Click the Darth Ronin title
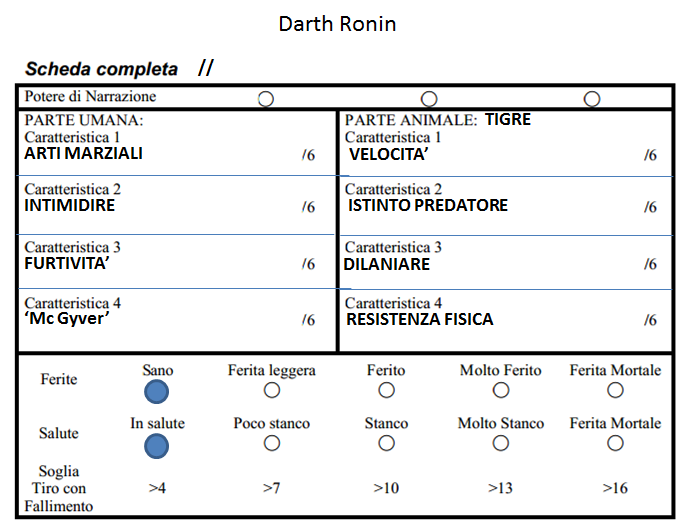This screenshot has width=699, height=532. click(x=337, y=24)
